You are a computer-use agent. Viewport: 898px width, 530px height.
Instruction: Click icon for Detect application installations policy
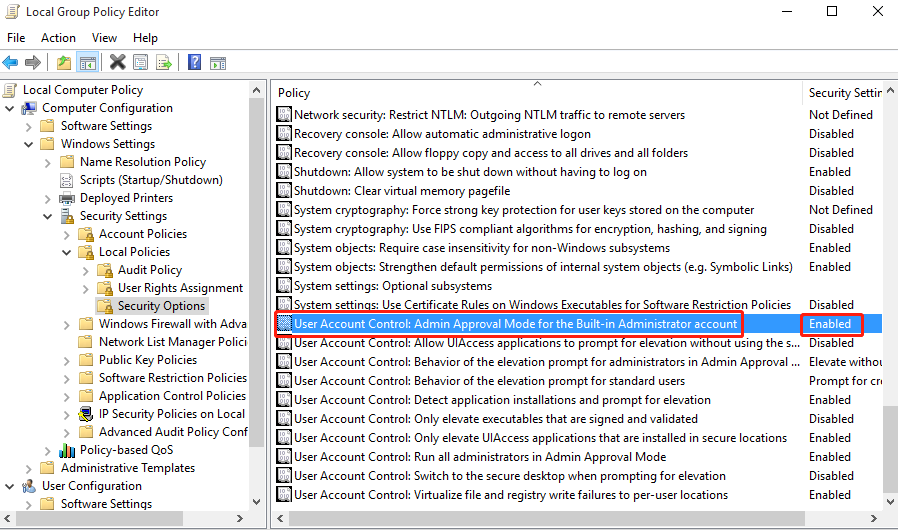tap(283, 399)
